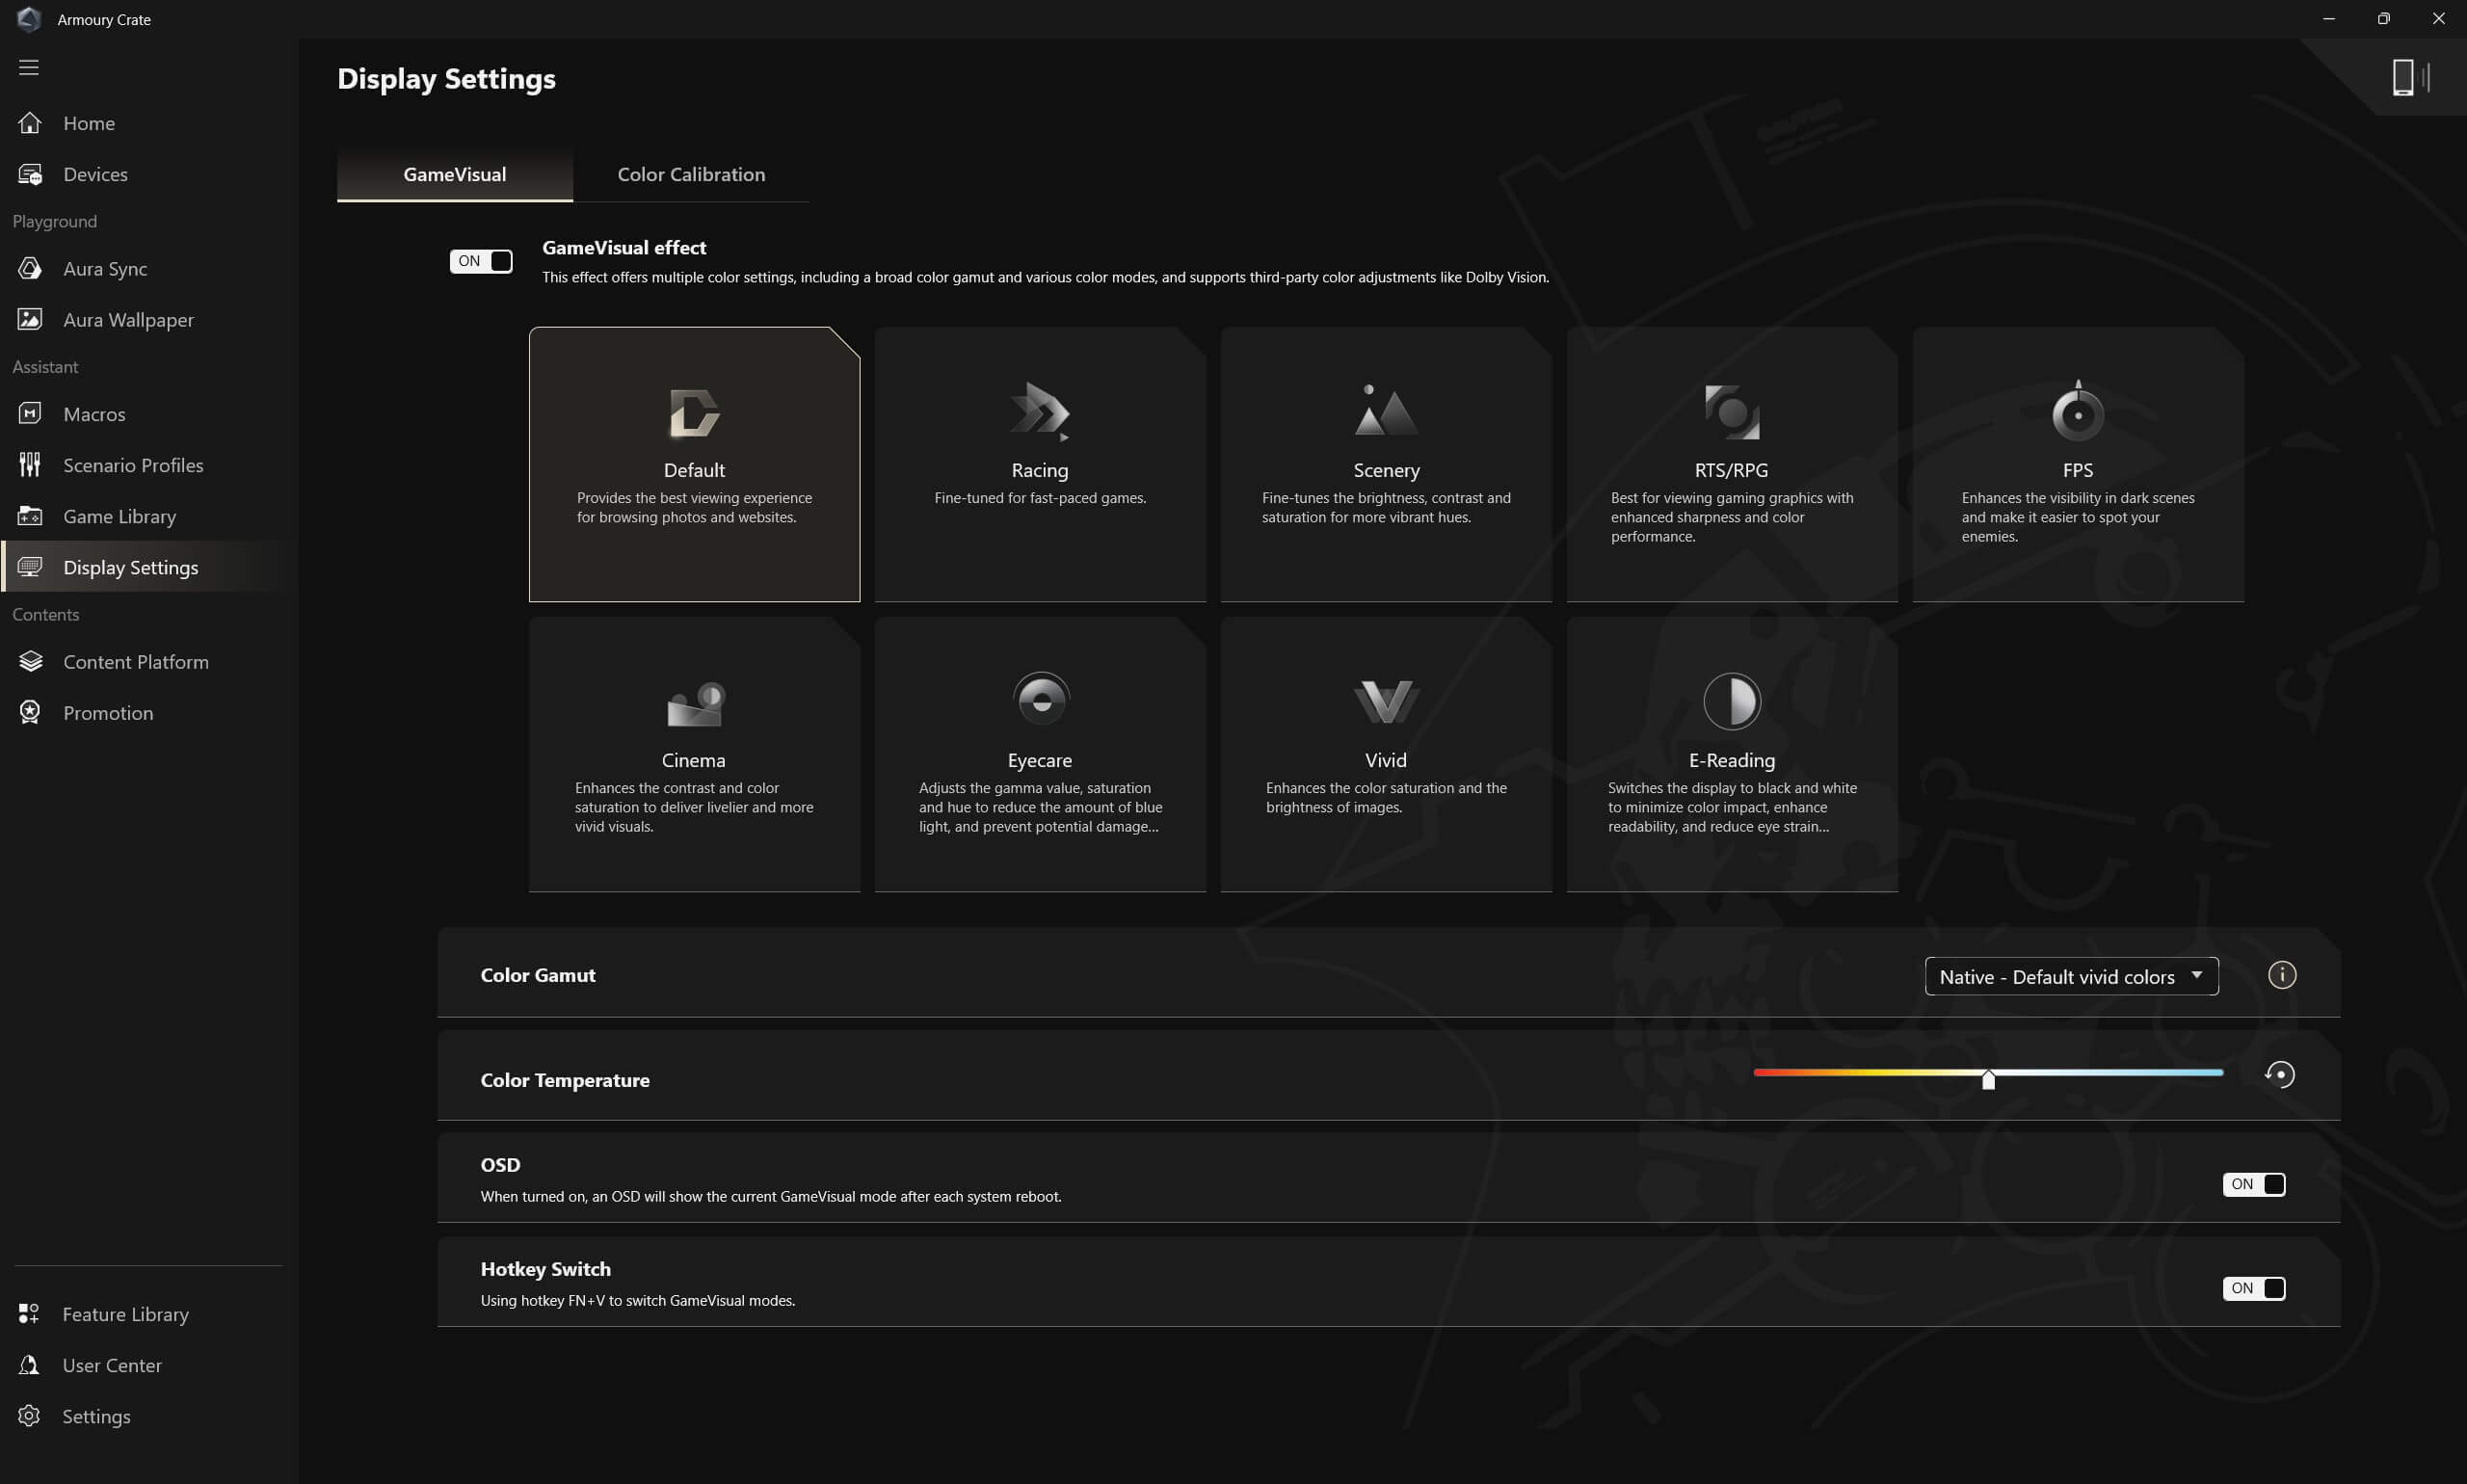This screenshot has width=2467, height=1484.
Task: Select the GameVisual tab
Action: [x=454, y=174]
